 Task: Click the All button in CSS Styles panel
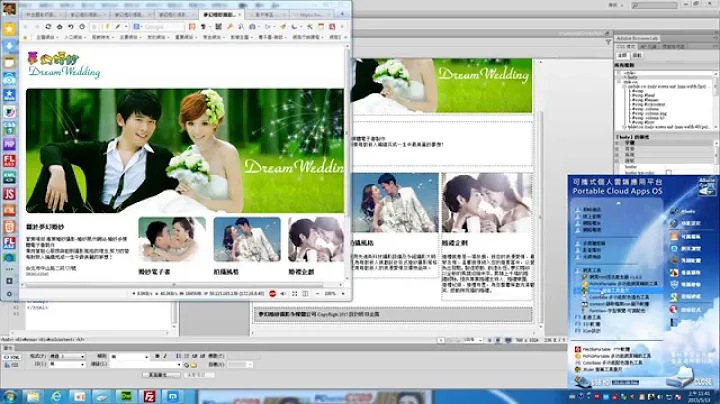622,55
